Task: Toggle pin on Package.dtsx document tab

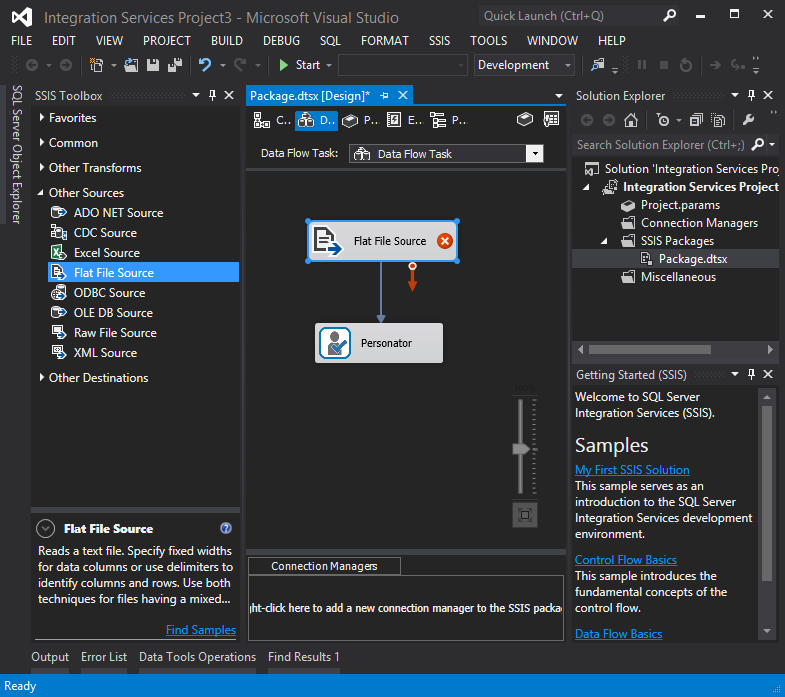Action: (x=382, y=96)
